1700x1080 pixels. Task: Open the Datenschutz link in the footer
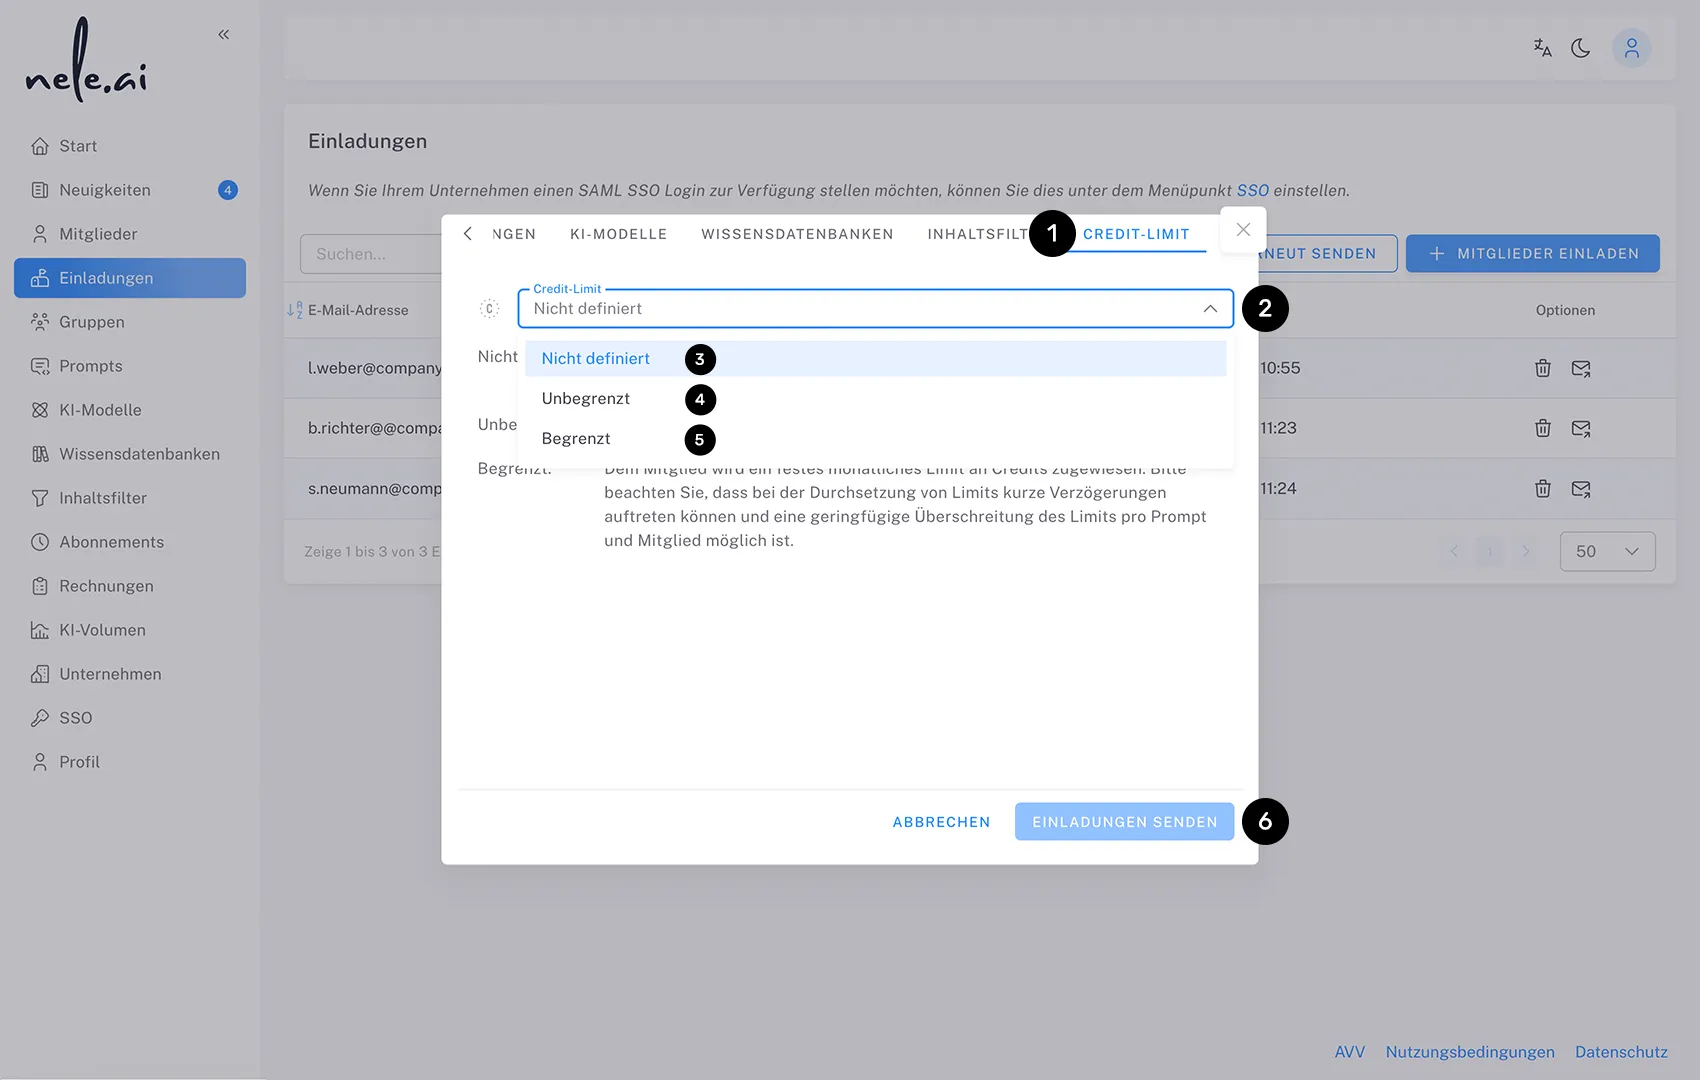pos(1621,1051)
